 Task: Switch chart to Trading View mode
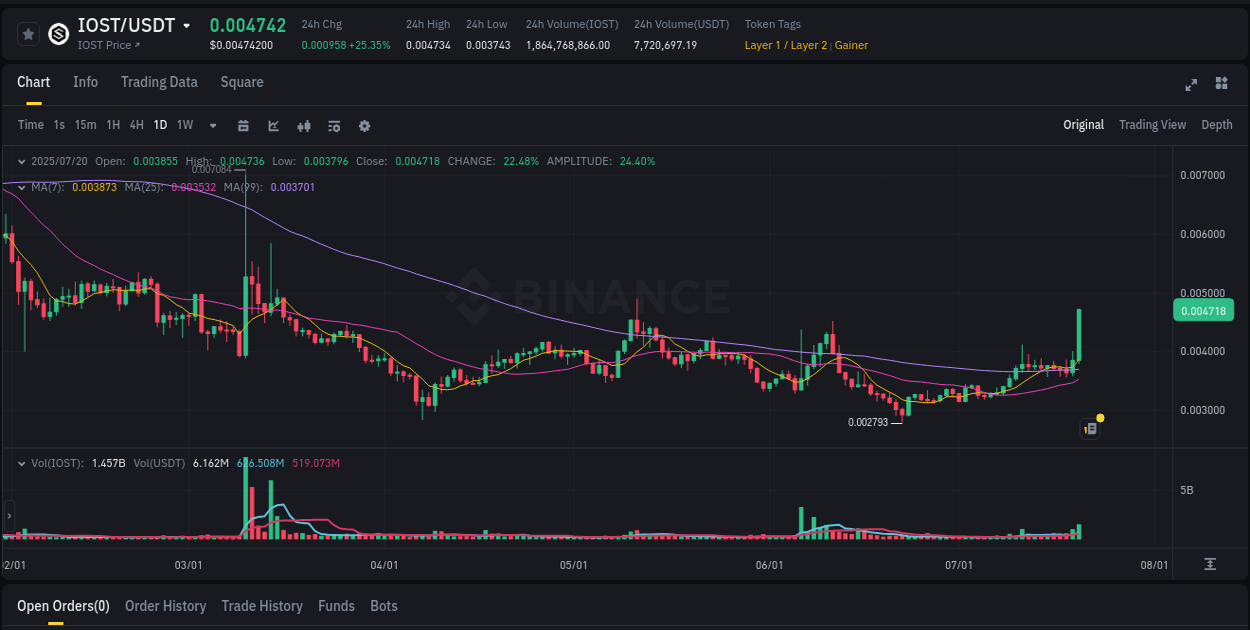tap(1152, 125)
